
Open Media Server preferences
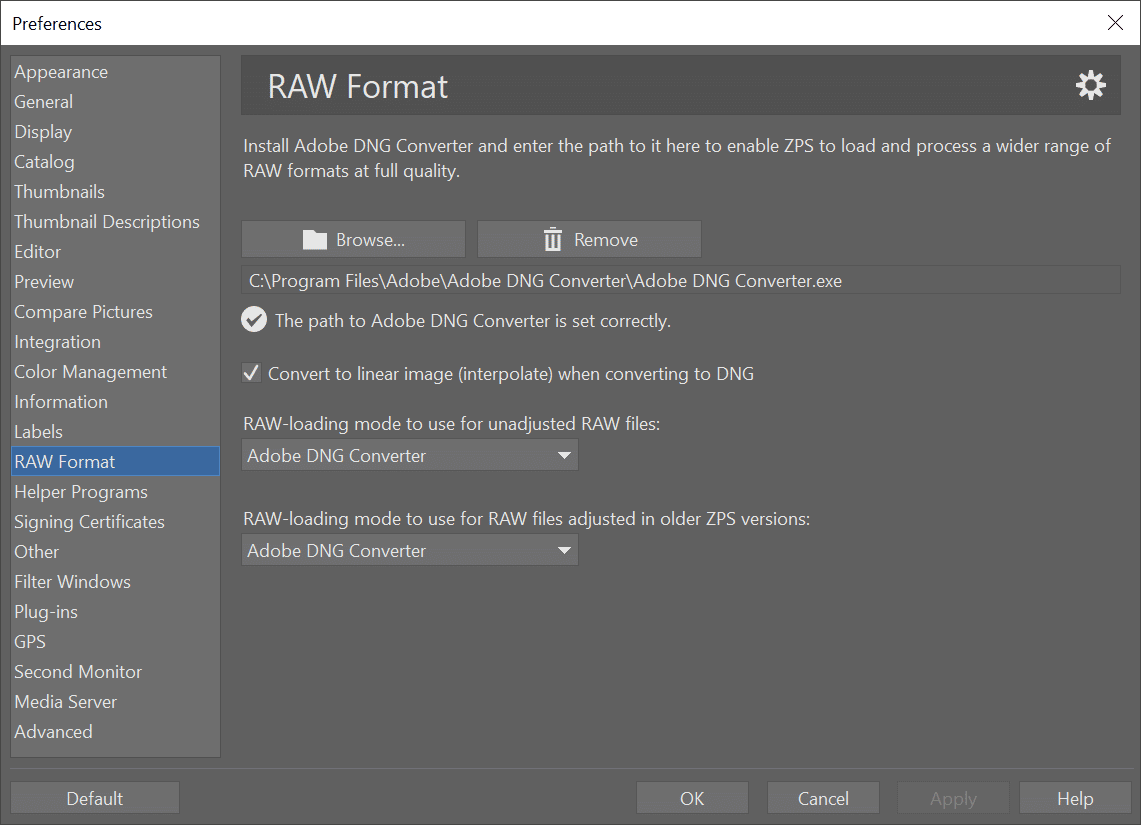click(x=115, y=701)
